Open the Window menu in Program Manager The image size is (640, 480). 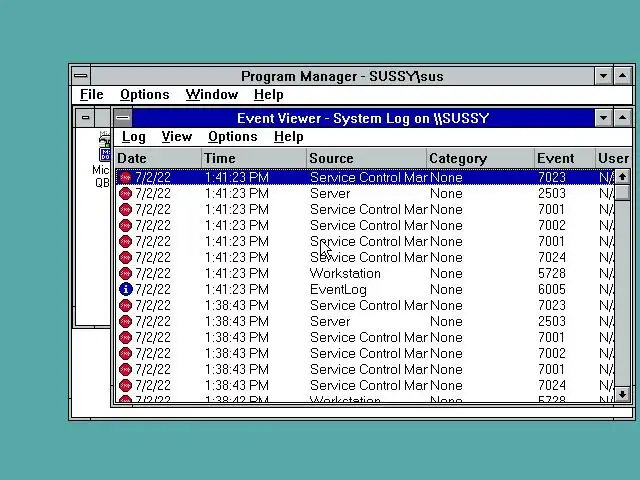click(211, 95)
